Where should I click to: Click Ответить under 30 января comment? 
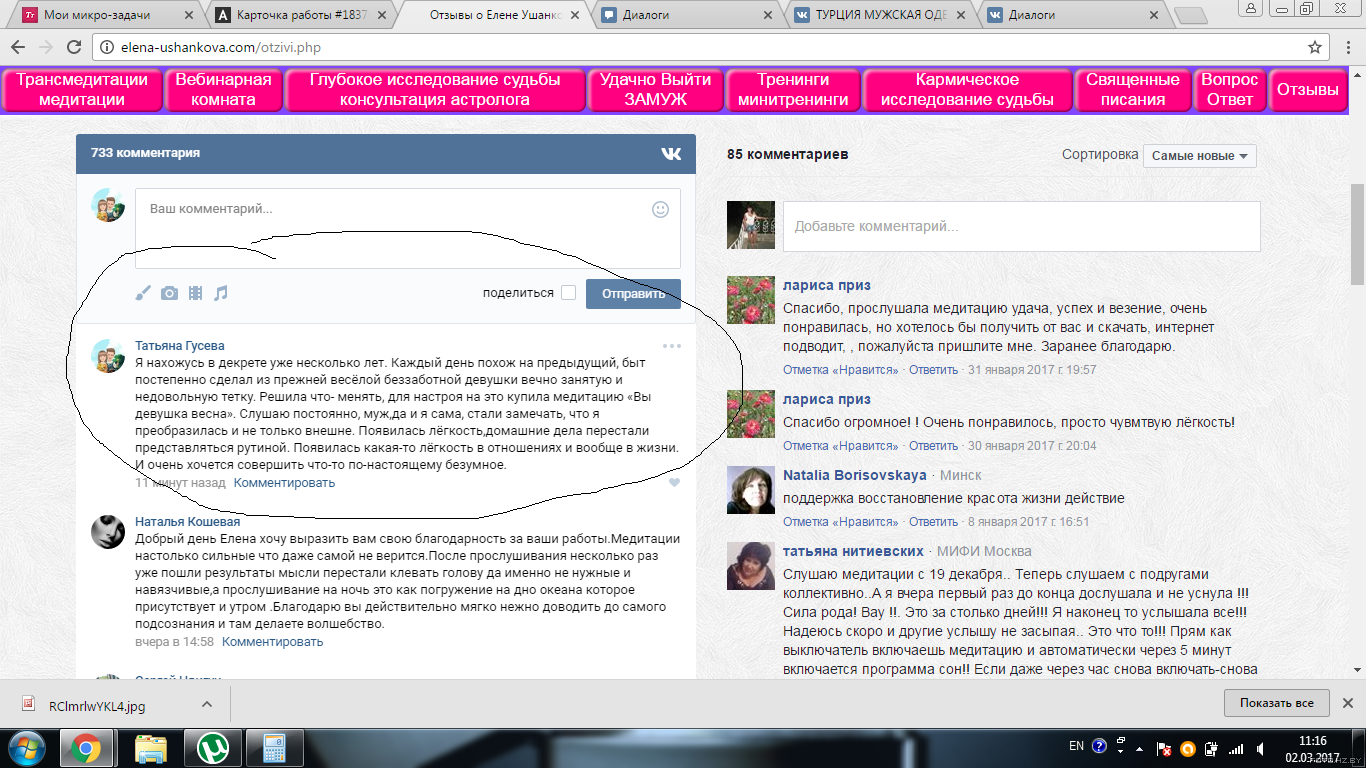933,446
